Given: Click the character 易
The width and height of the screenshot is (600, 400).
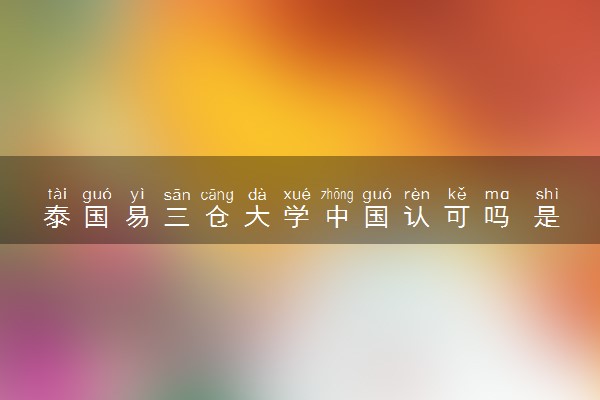Looking at the screenshot, I should click(x=137, y=217).
